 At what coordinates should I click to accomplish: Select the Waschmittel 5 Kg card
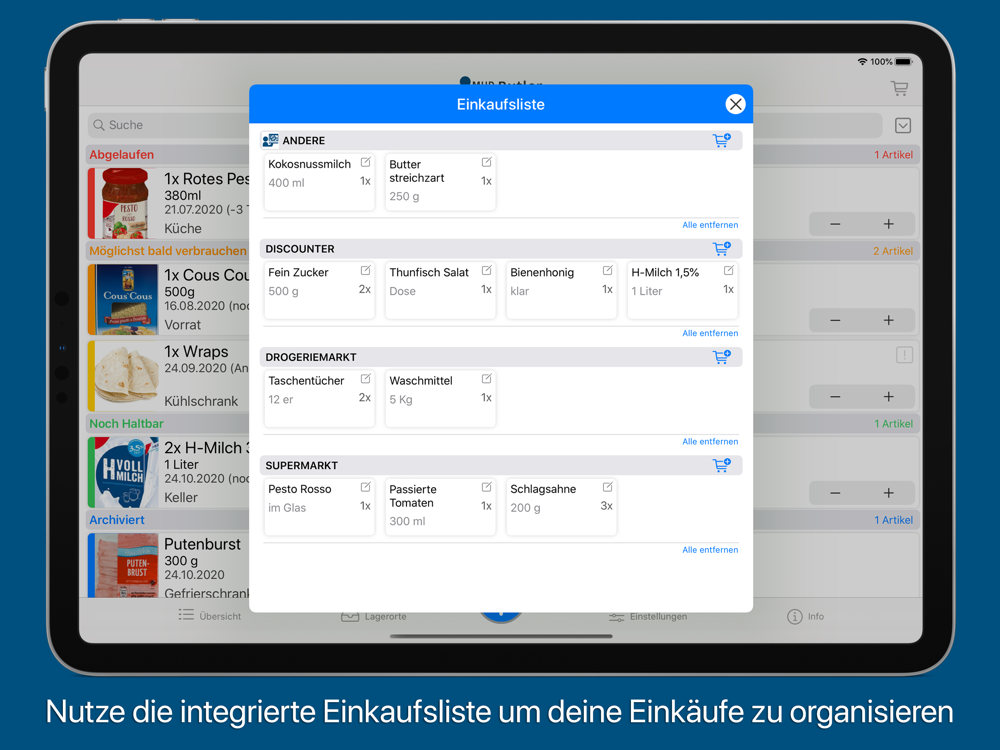coord(441,399)
